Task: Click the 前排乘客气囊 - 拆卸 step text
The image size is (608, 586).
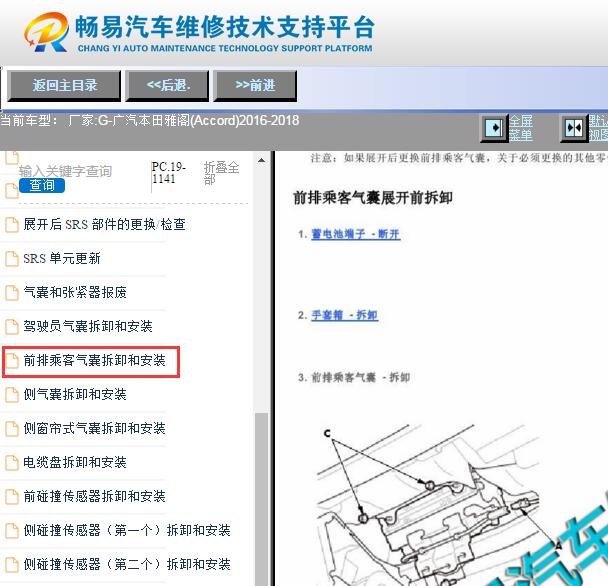Action: pyautogui.click(x=361, y=377)
